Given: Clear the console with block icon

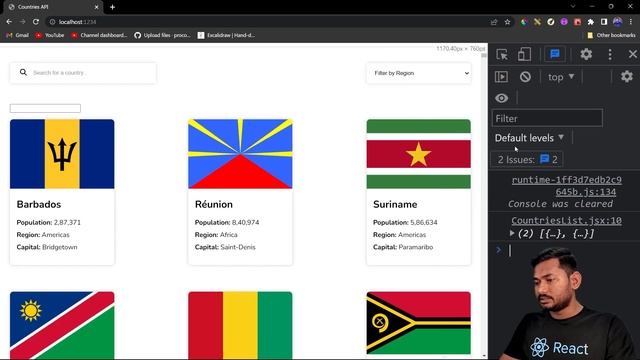Looking at the screenshot, I should coord(525,77).
